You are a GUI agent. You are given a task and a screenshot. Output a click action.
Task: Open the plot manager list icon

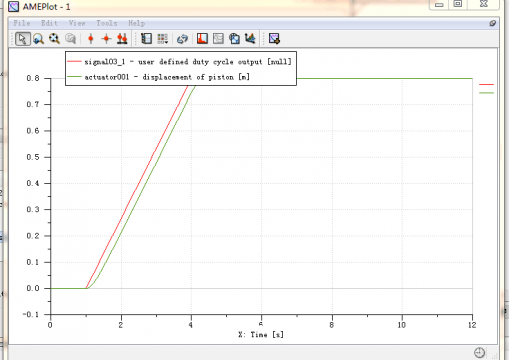pos(146,39)
